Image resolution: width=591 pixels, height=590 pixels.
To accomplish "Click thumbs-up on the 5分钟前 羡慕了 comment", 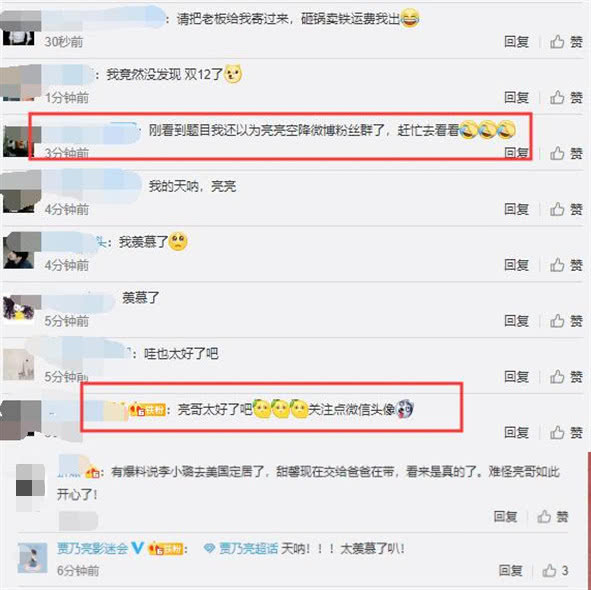I will tap(566, 321).
